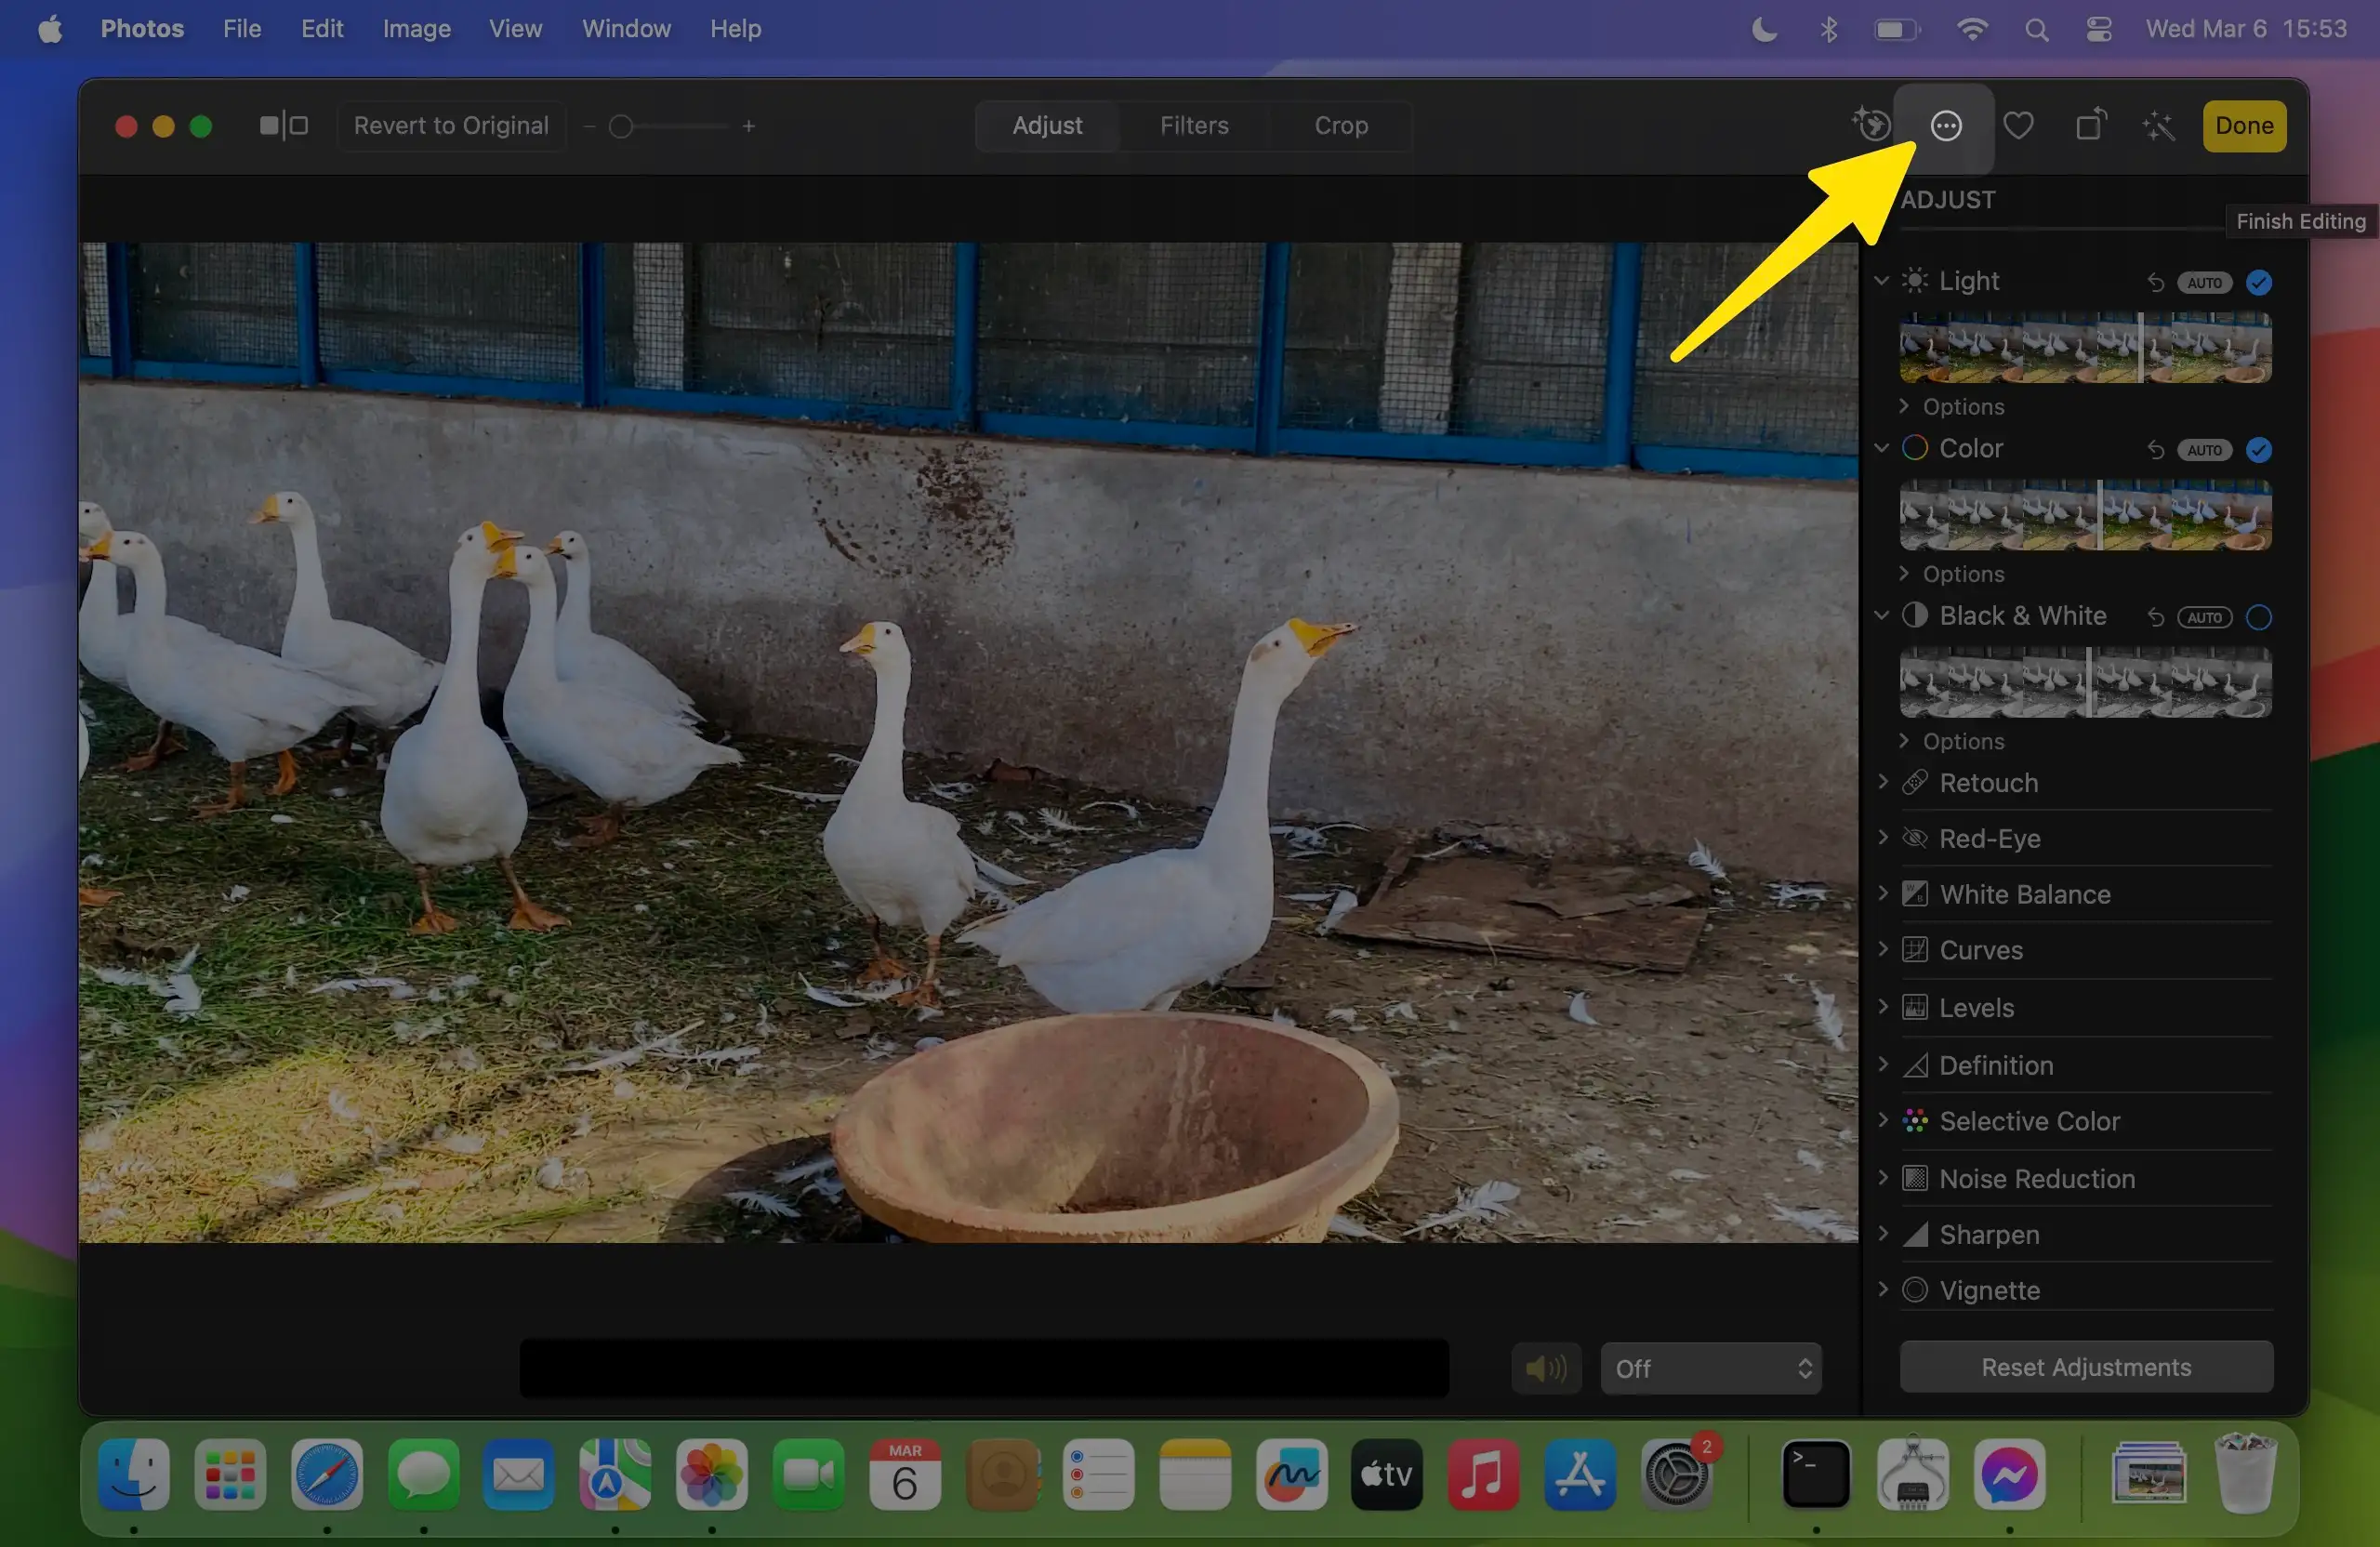Click the Reset Adjustments button

pos(2085,1366)
